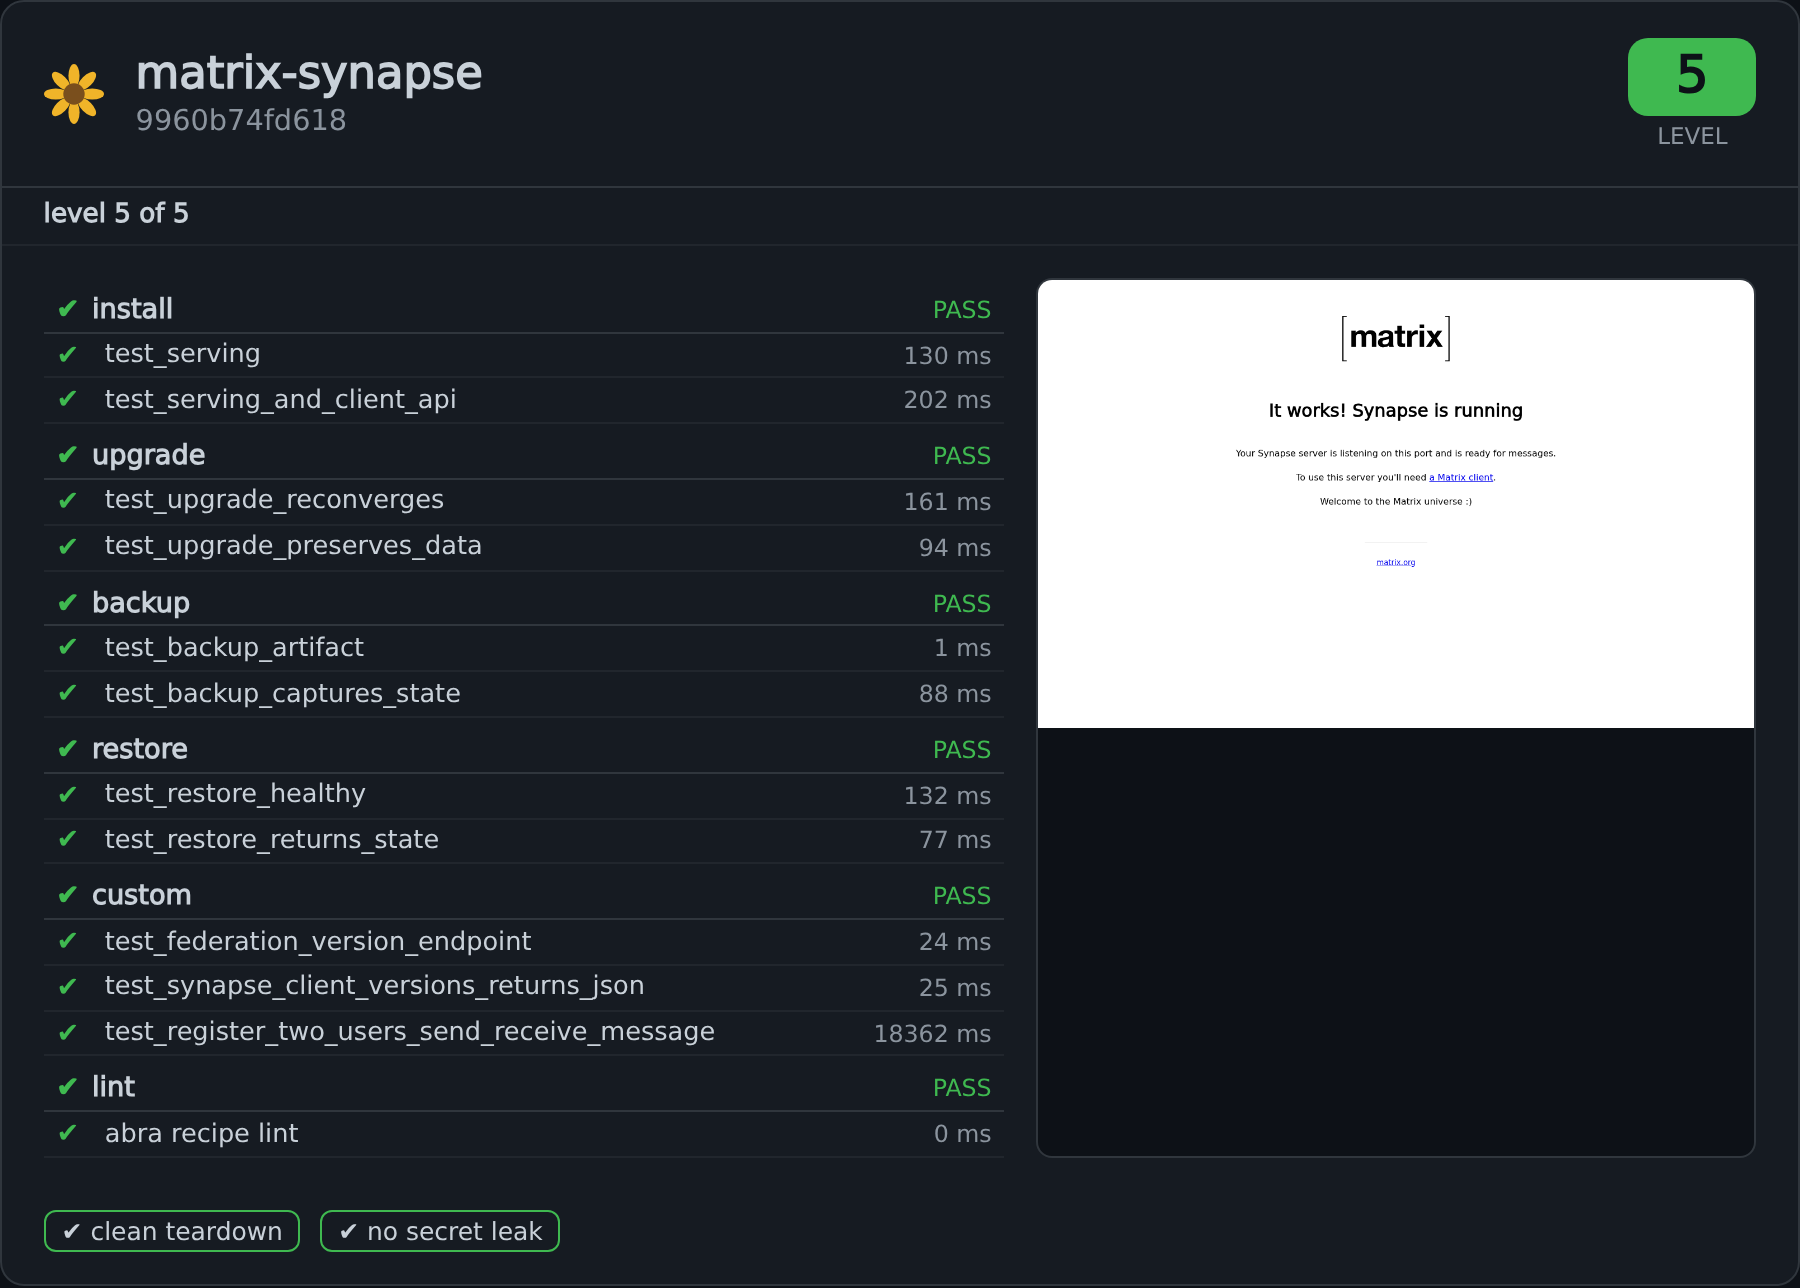Click the check mark next to install
Image resolution: width=1800 pixels, height=1288 pixels.
[x=68, y=309]
